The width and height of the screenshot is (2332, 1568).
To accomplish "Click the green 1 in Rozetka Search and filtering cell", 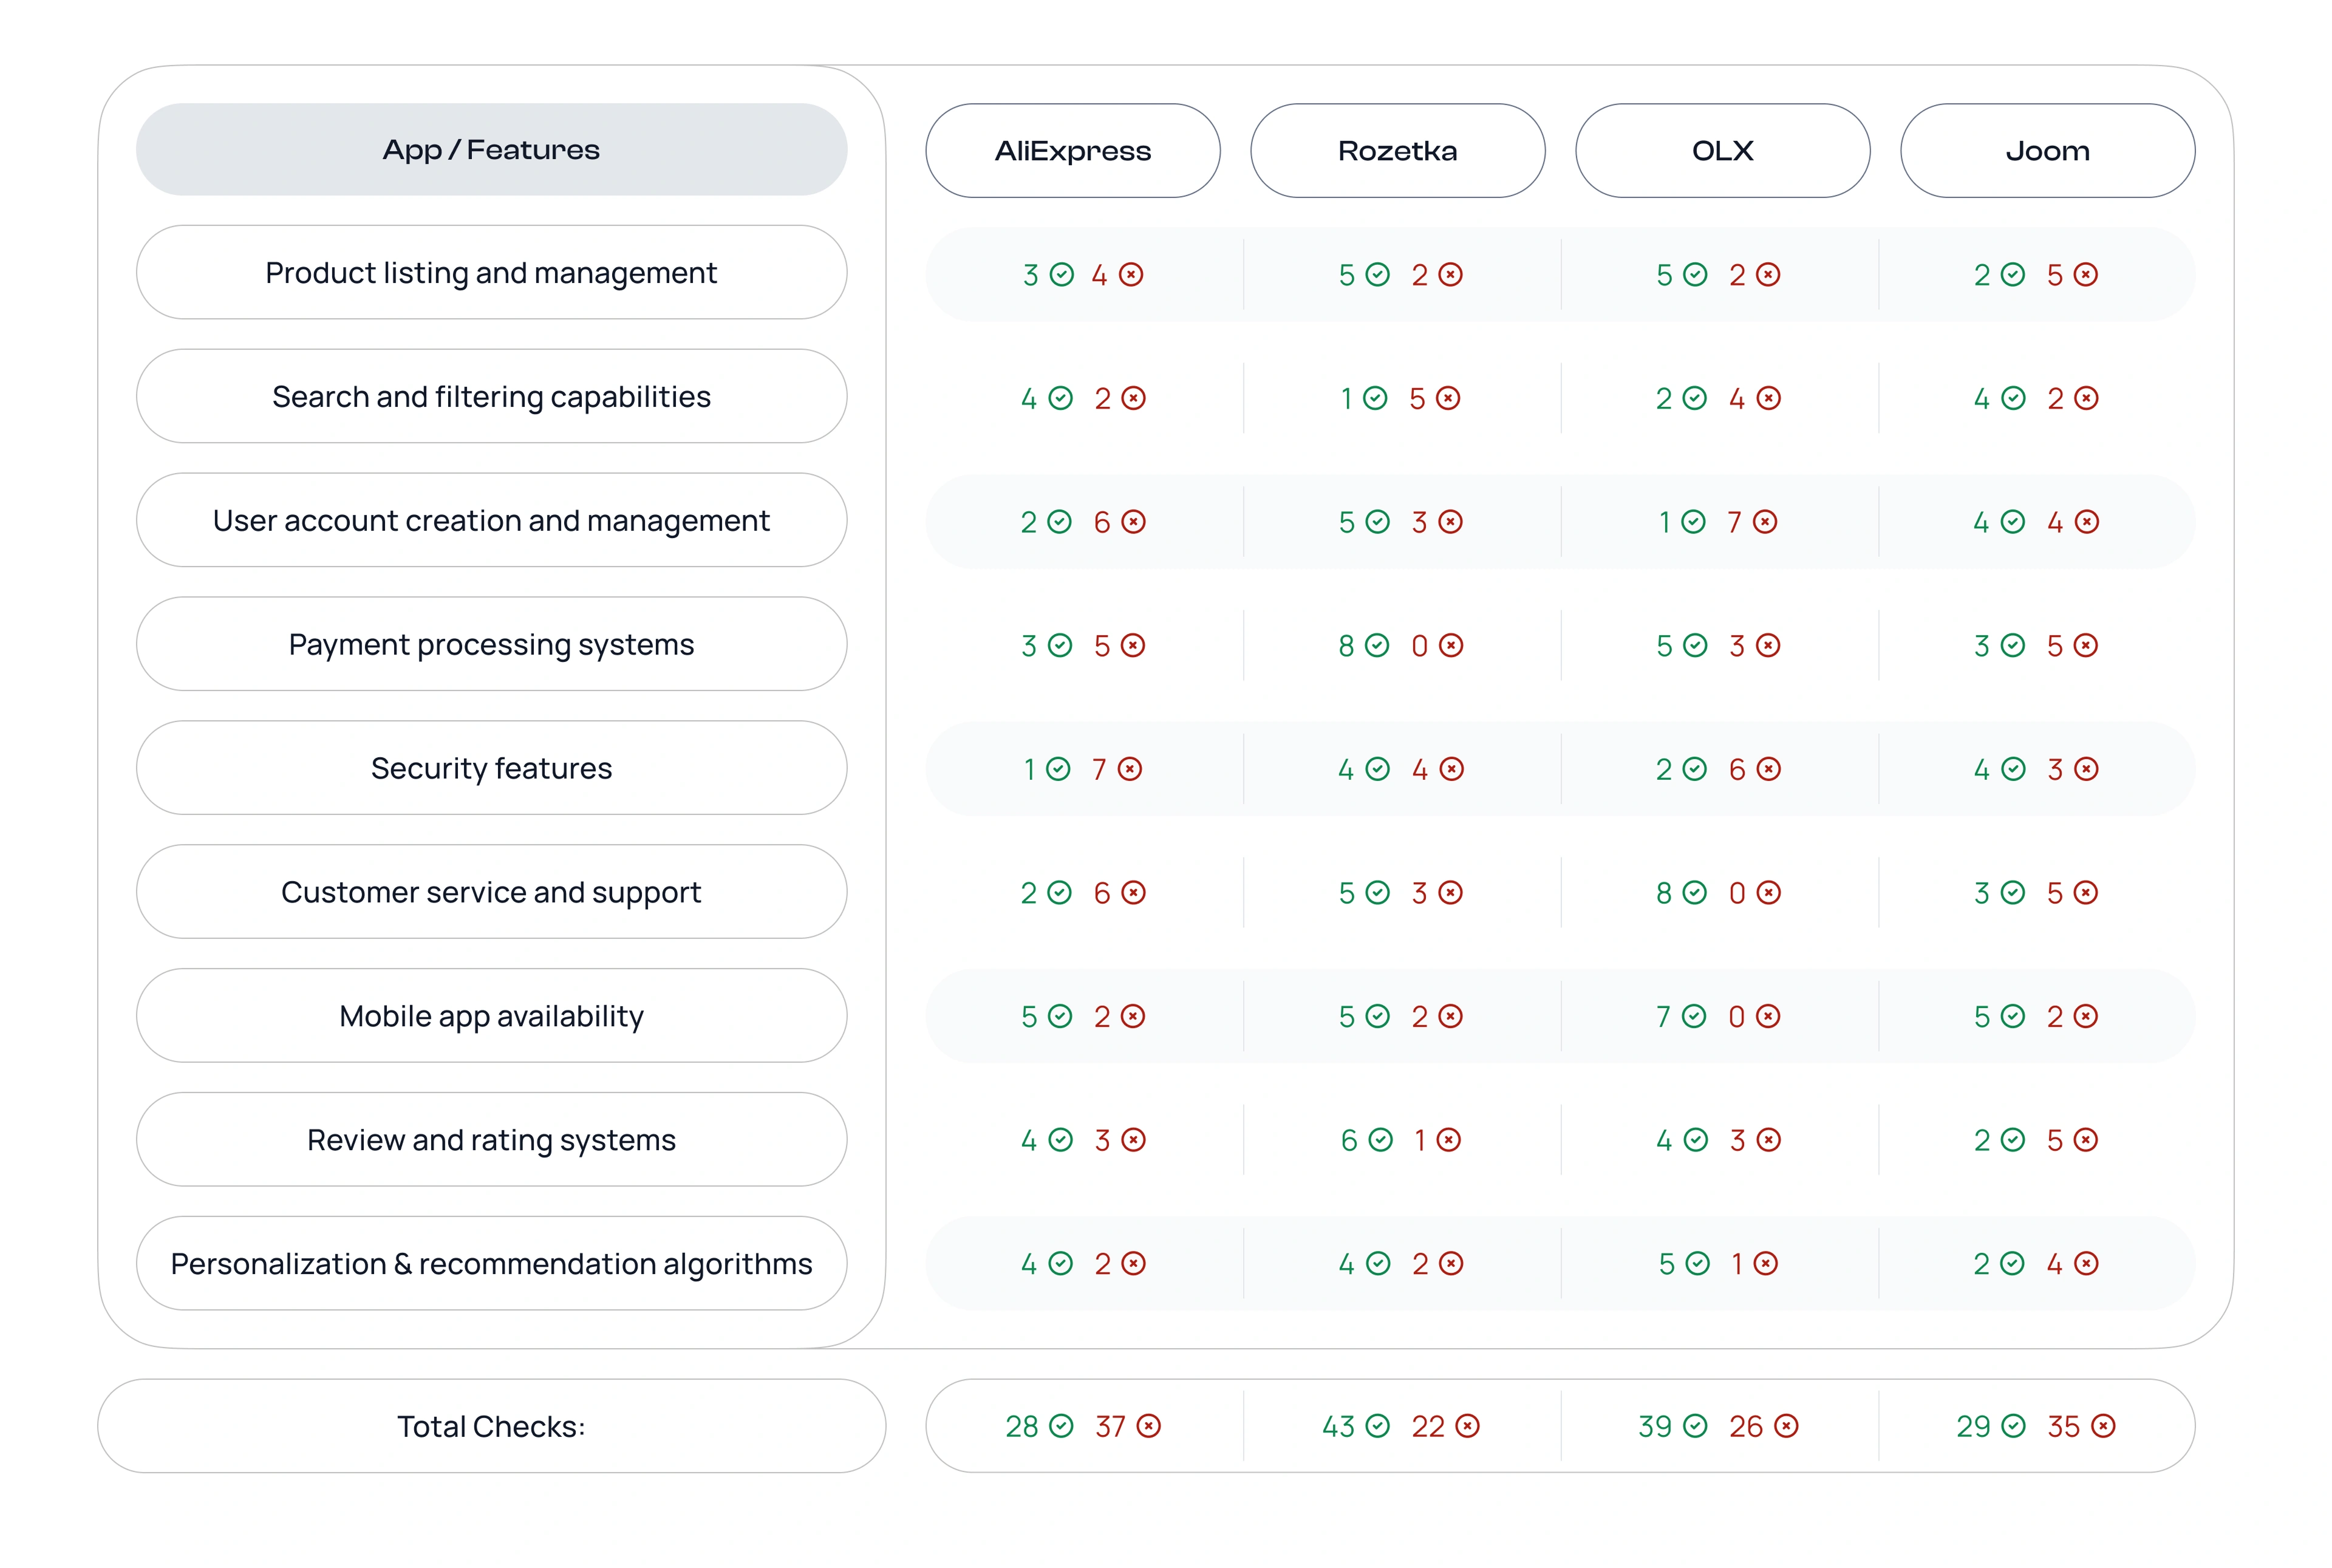I will click(1347, 399).
